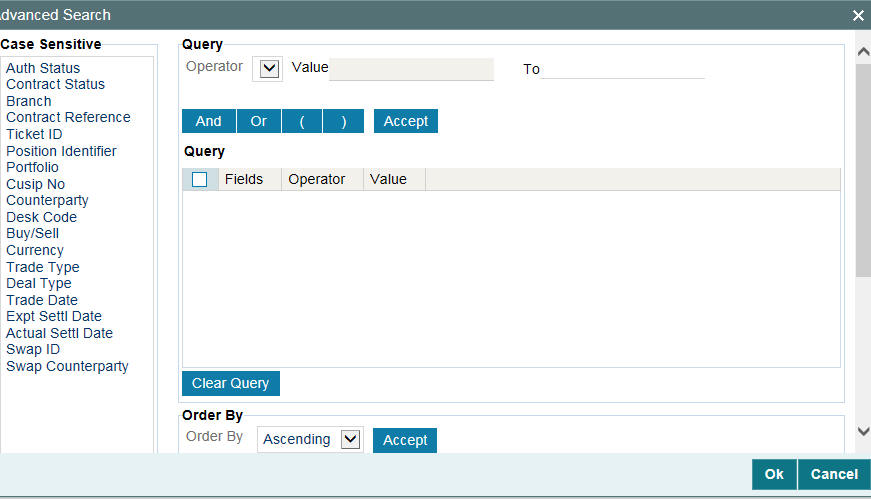Select the Counterparty field

(x=47, y=201)
